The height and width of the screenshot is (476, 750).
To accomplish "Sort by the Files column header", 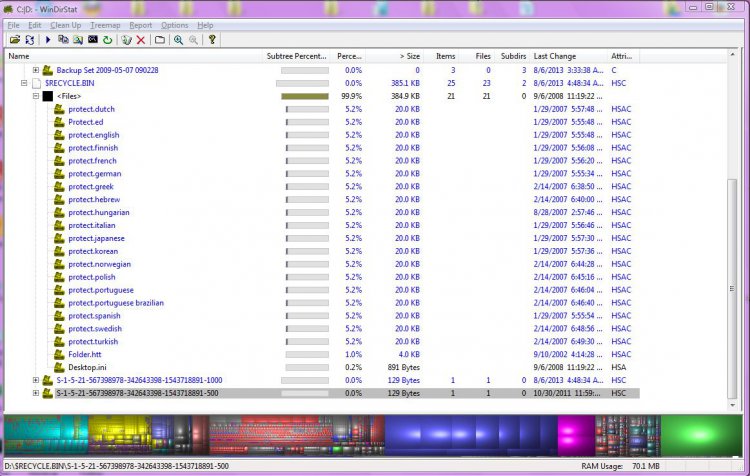I will pos(476,56).
